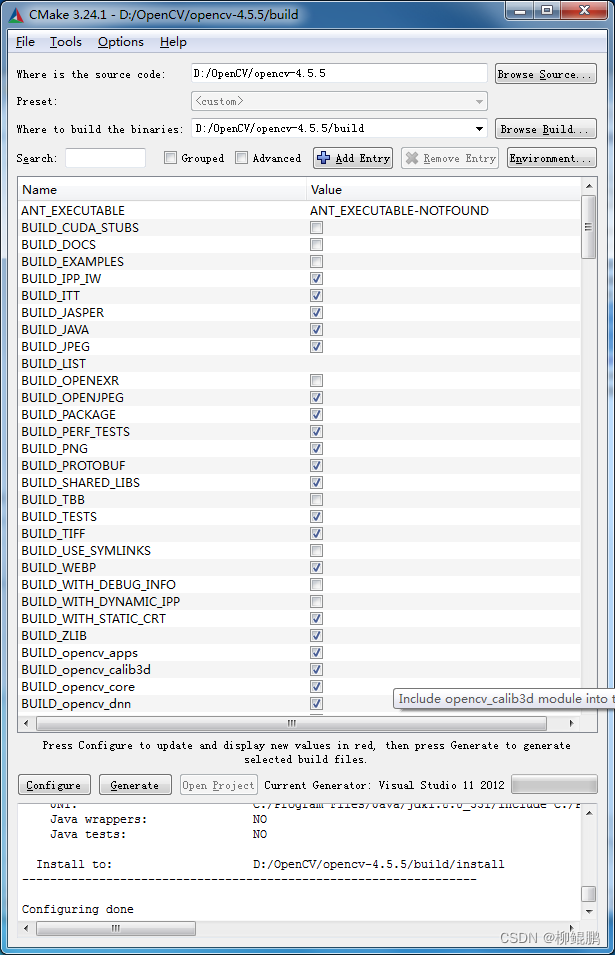Select the BUILD_LIST entry
The image size is (615, 955).
(x=54, y=364)
